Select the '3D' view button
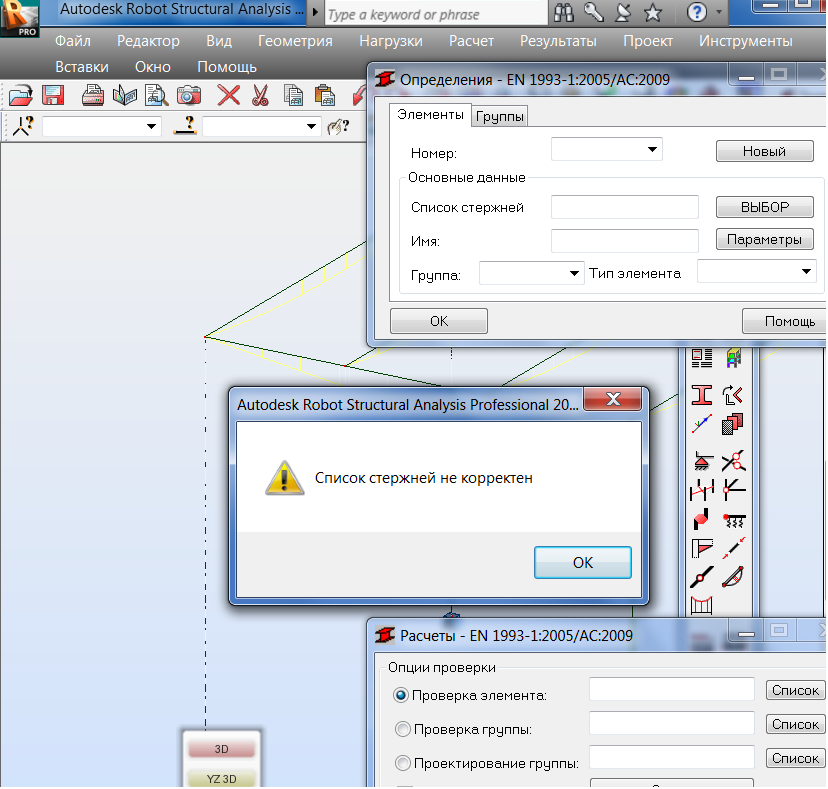Screen dimensions: 828x789 coord(221,749)
